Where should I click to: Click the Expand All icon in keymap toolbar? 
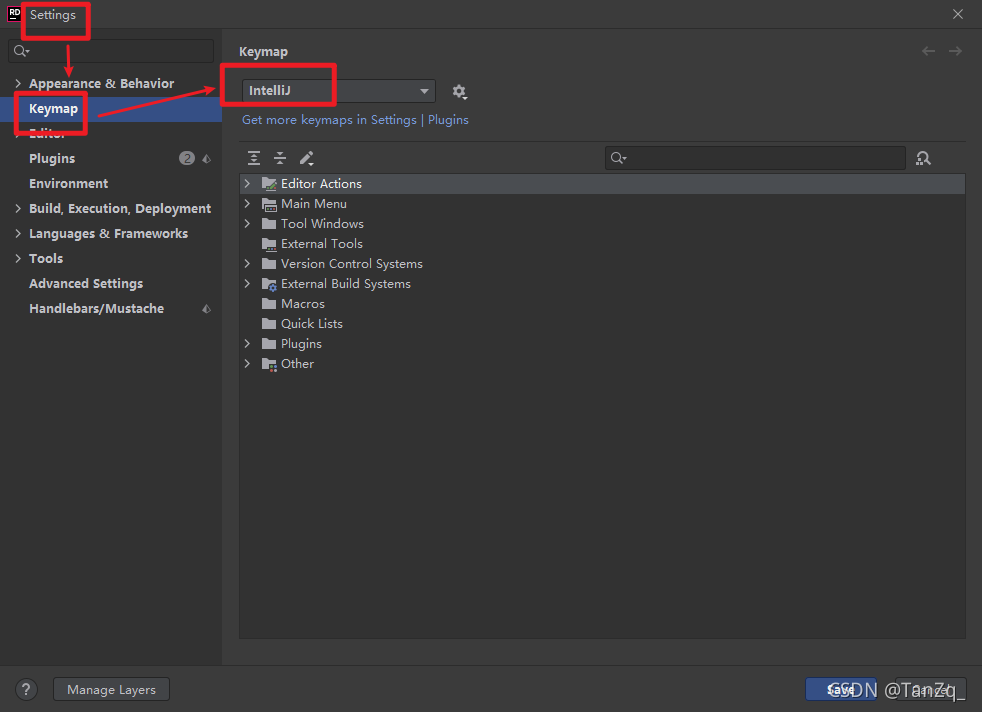[254, 158]
